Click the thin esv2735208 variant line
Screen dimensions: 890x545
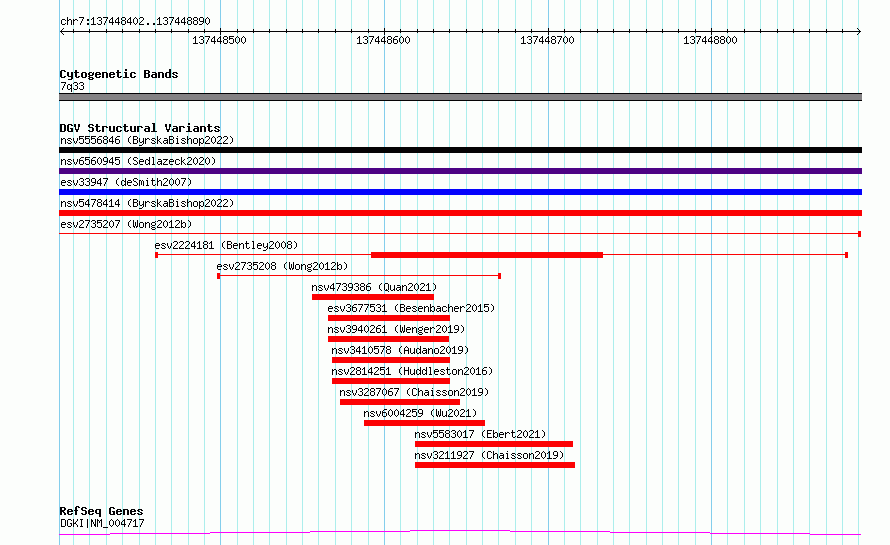coord(359,276)
